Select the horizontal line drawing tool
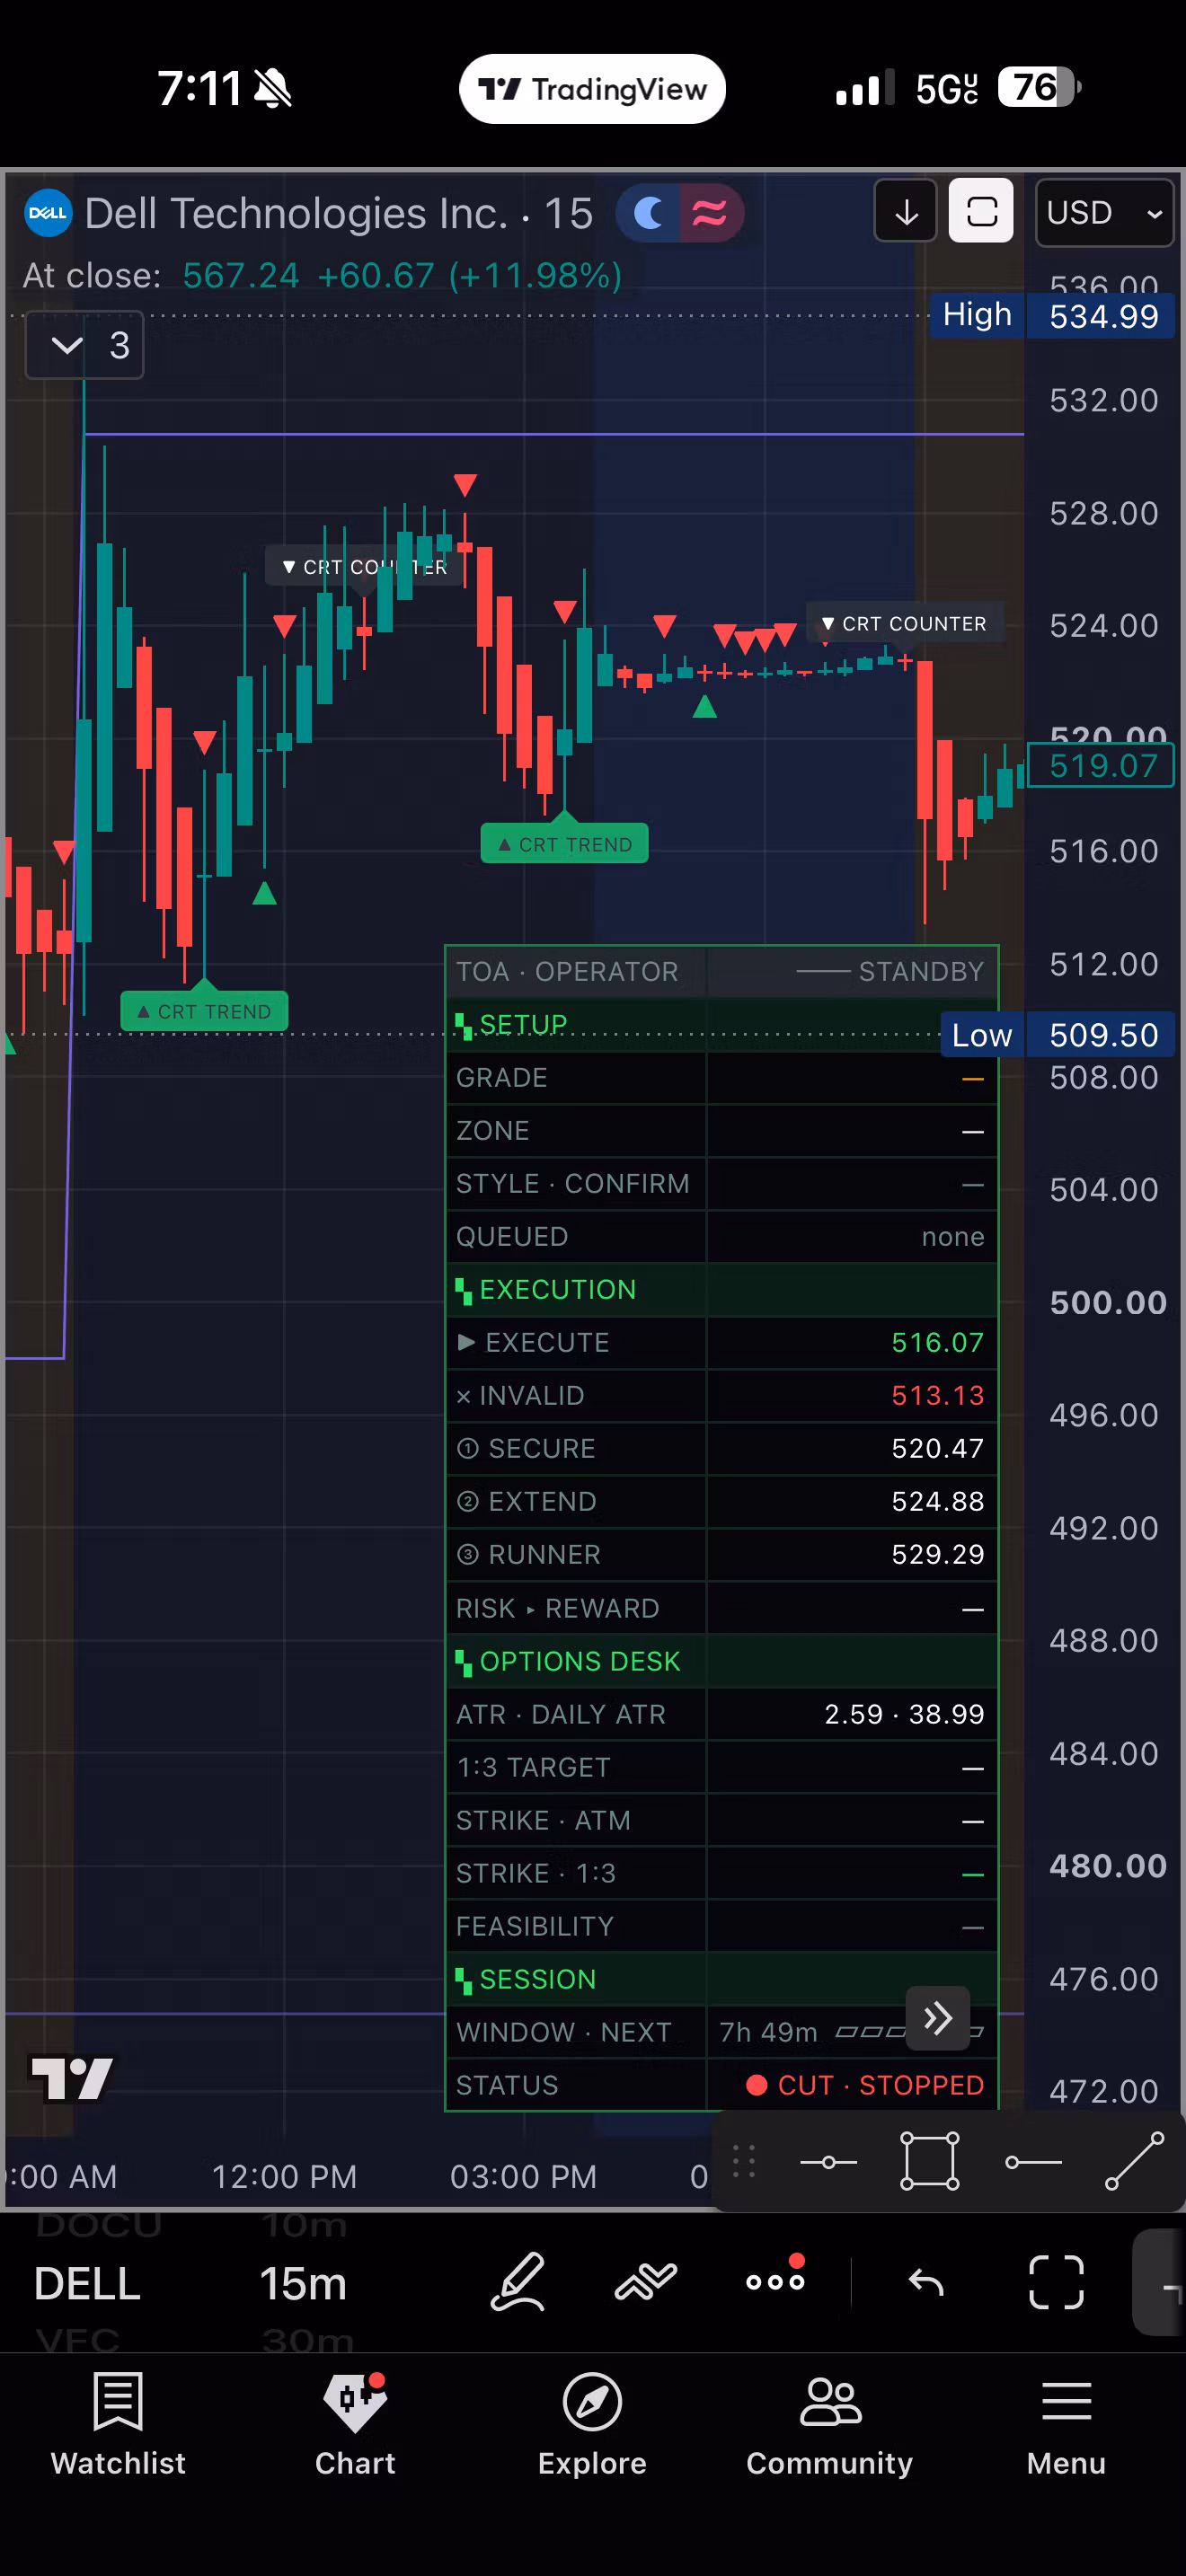Screen dimensions: 1186x2576 click(829, 2162)
